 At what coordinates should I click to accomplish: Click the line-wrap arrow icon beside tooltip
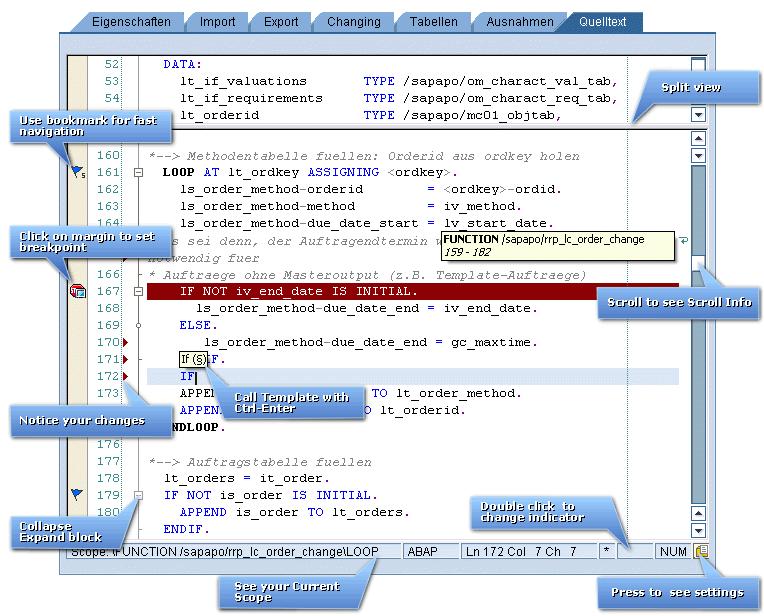684,240
